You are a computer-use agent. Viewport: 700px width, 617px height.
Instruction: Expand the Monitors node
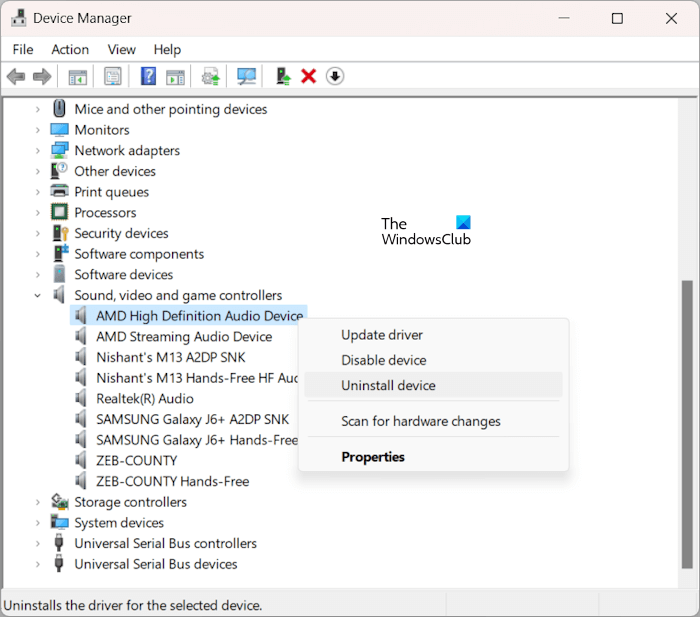click(x=38, y=130)
